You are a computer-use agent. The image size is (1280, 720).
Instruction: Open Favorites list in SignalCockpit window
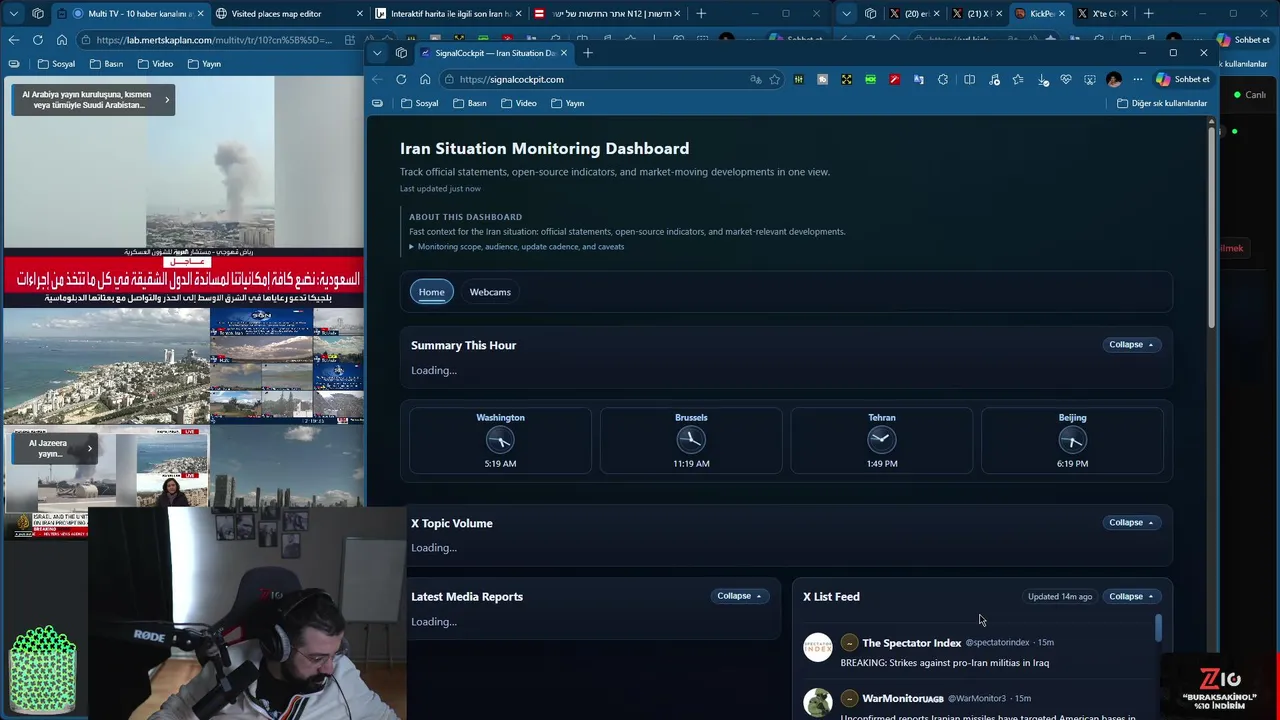pos(1017,79)
